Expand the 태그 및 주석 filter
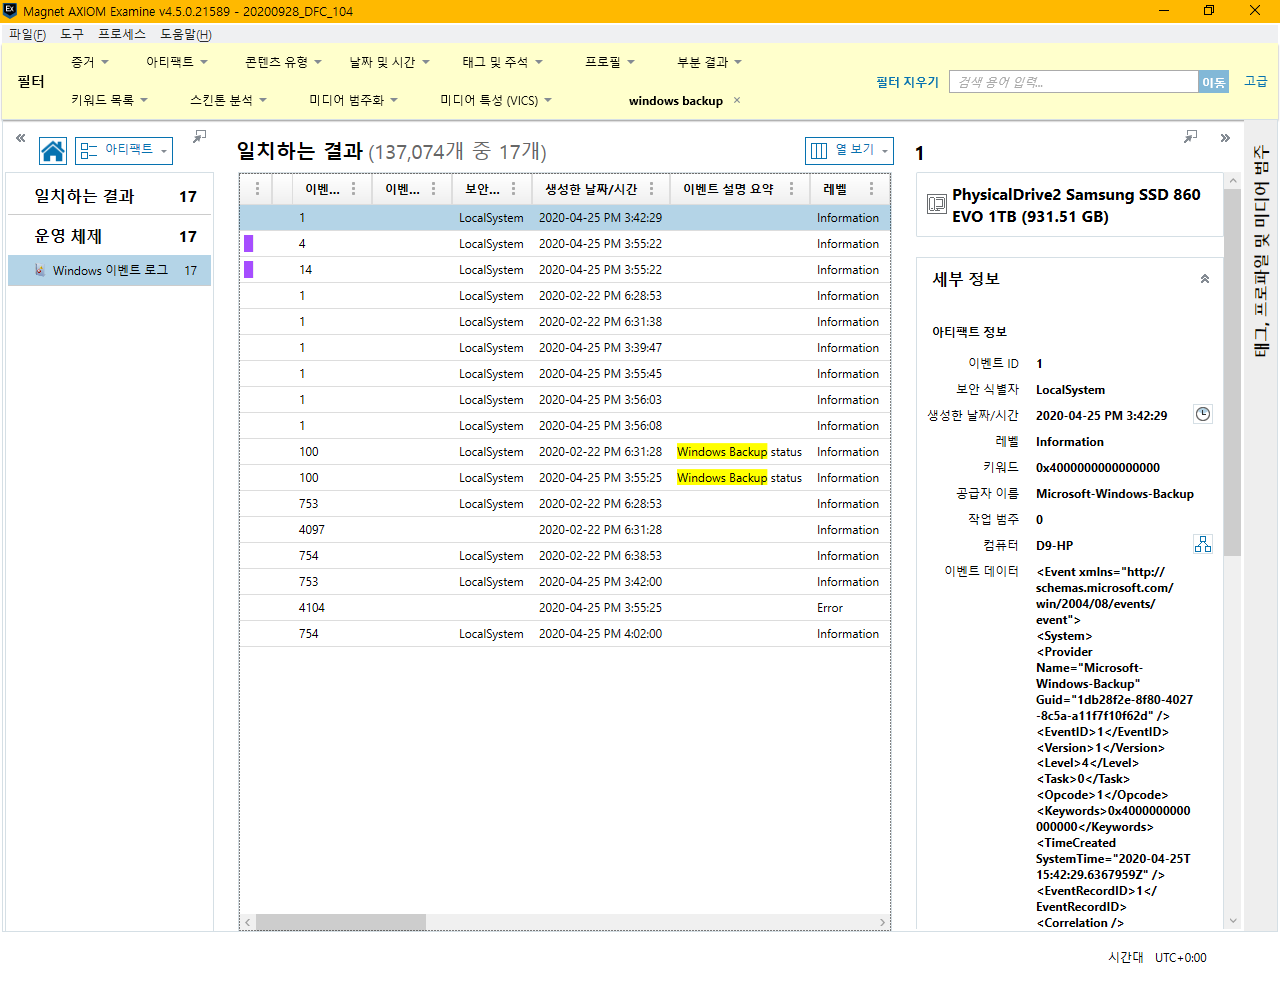This screenshot has width=1280, height=984. [502, 62]
